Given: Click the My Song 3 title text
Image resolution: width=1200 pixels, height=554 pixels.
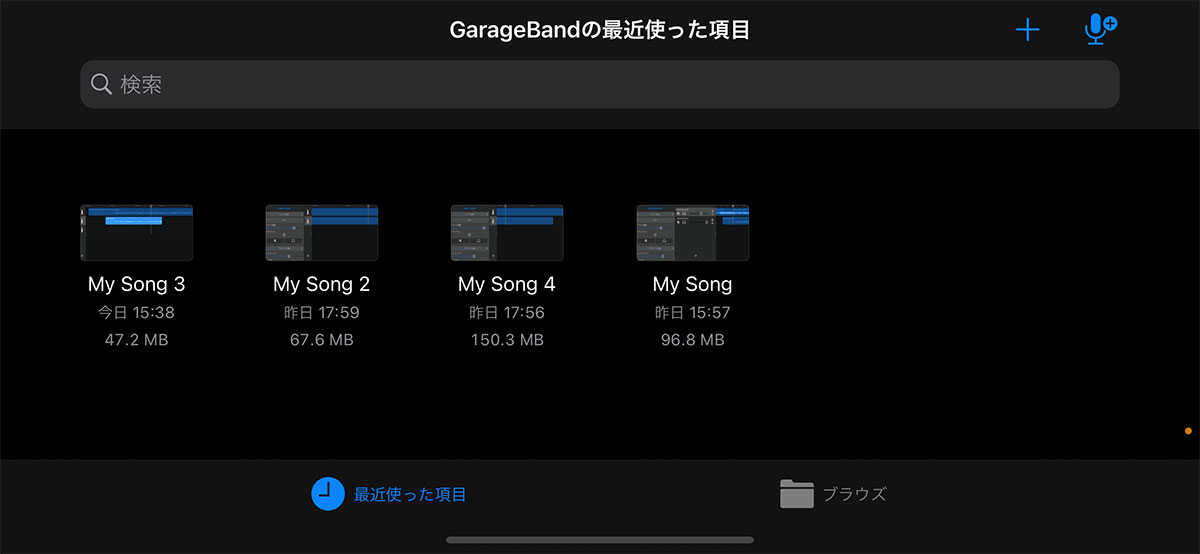Looking at the screenshot, I should pyautogui.click(x=136, y=284).
